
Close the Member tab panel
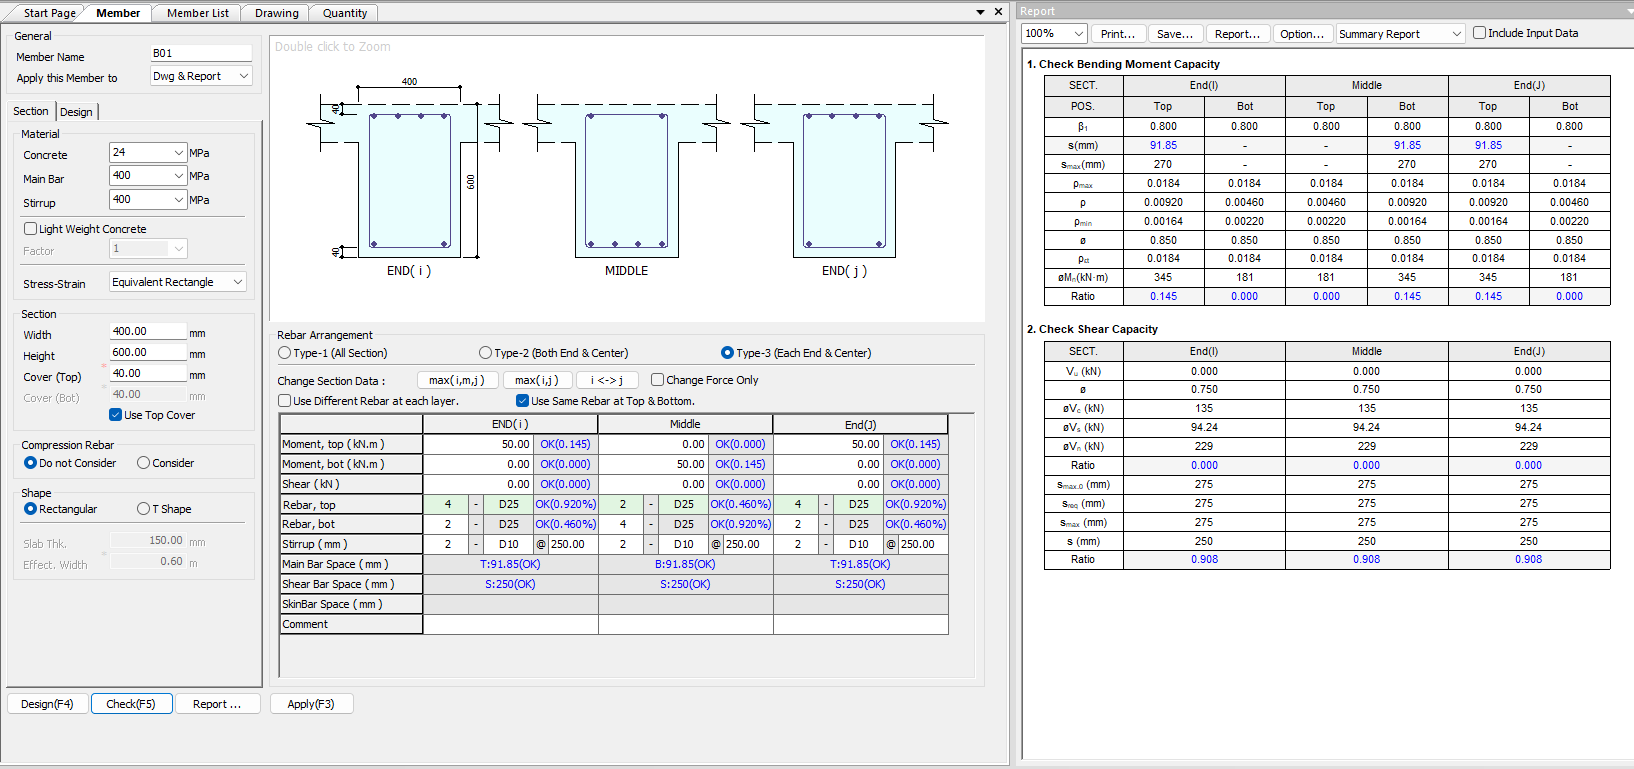tap(998, 12)
